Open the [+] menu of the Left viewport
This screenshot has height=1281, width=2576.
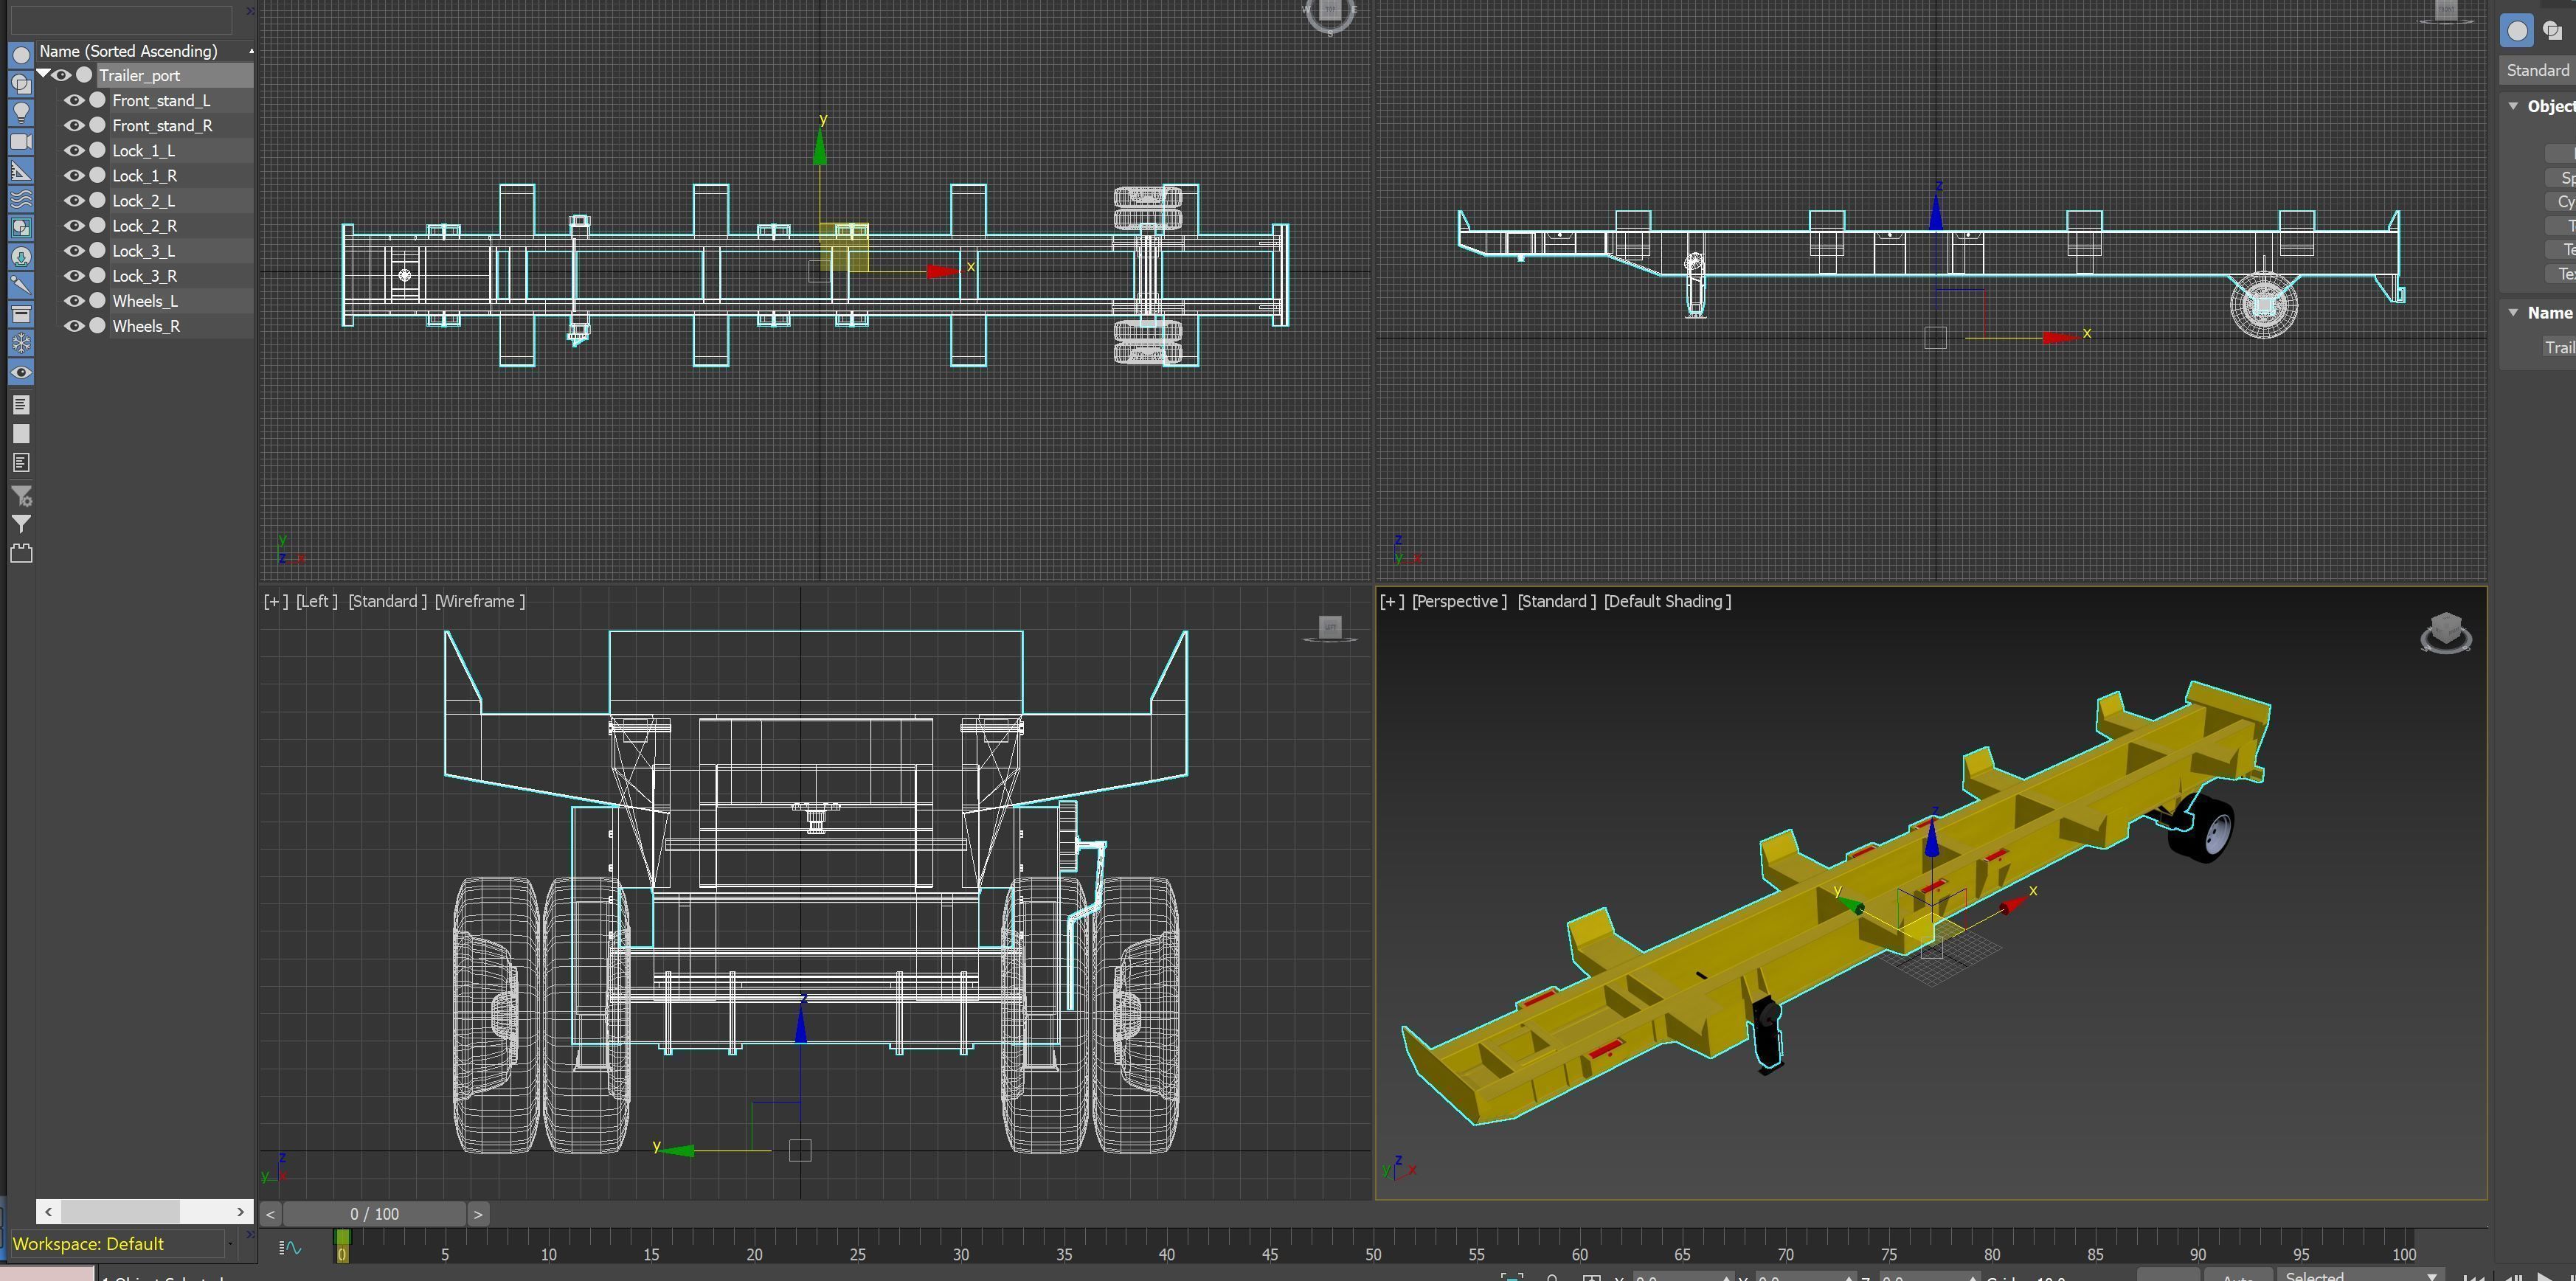click(x=274, y=601)
